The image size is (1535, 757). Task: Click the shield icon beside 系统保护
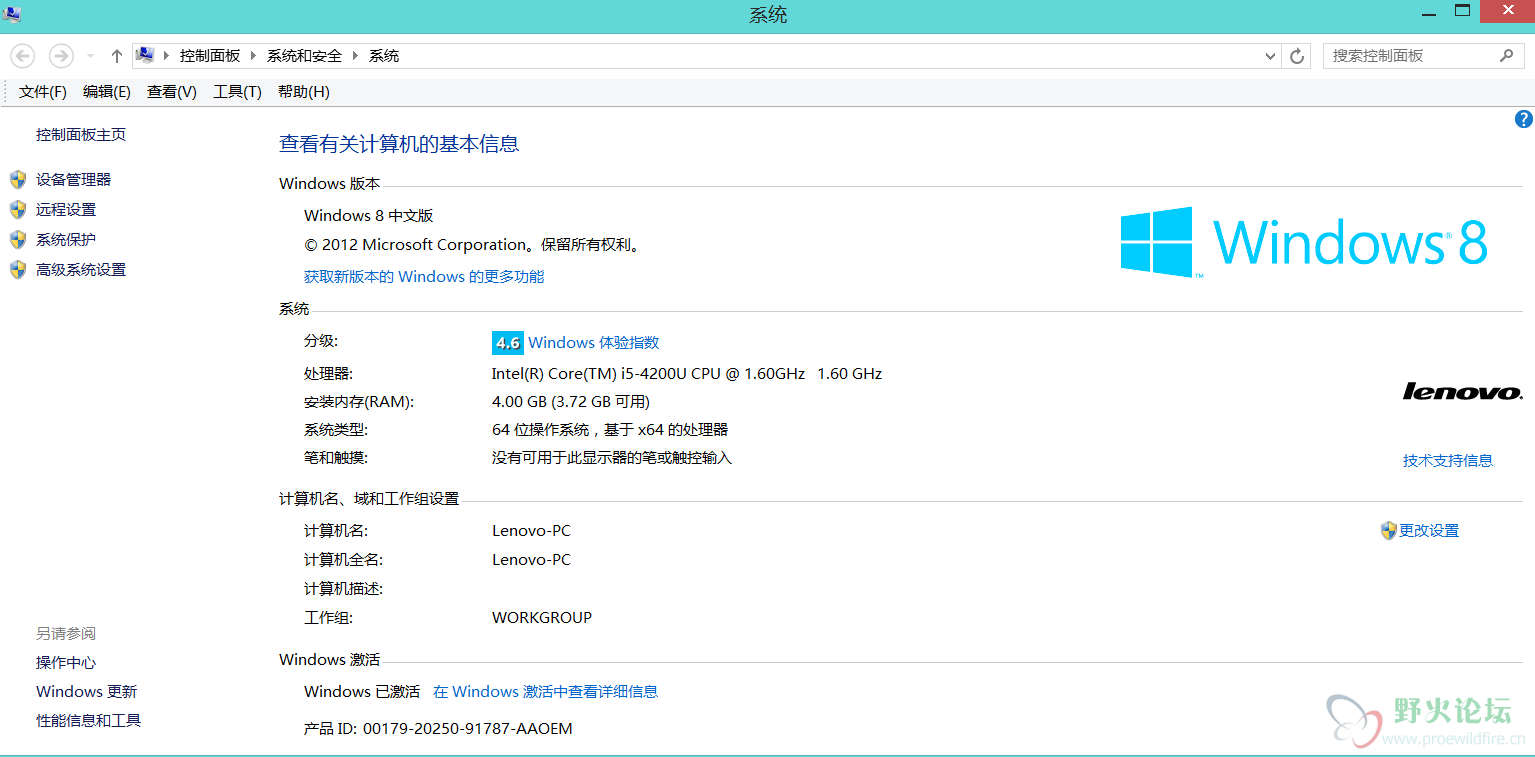(x=18, y=240)
